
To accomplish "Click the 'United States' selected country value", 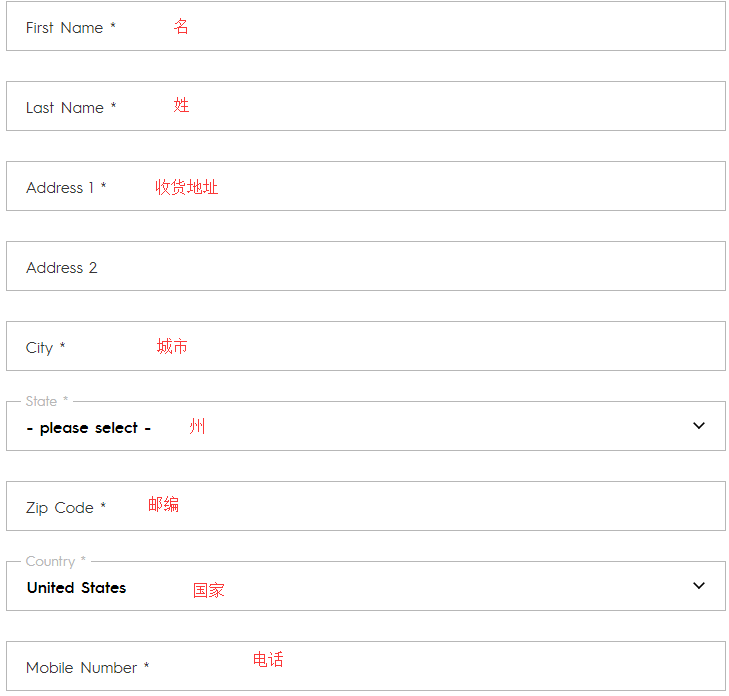I will point(77,588).
